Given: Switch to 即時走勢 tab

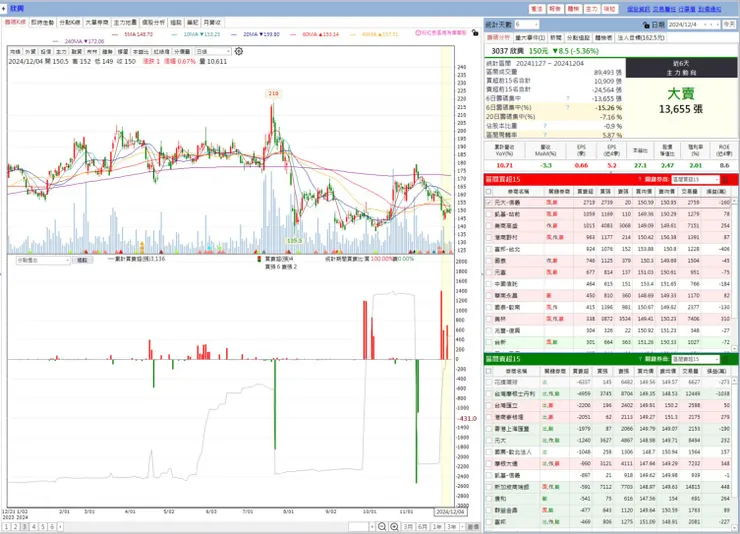Looking at the screenshot, I should point(42,22).
